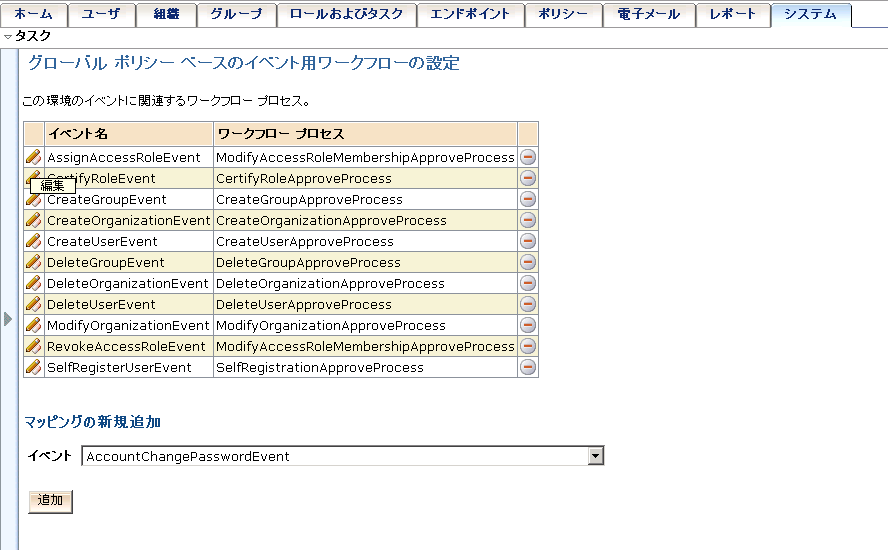
Task: Open the ポリシー tab
Action: coord(563,14)
